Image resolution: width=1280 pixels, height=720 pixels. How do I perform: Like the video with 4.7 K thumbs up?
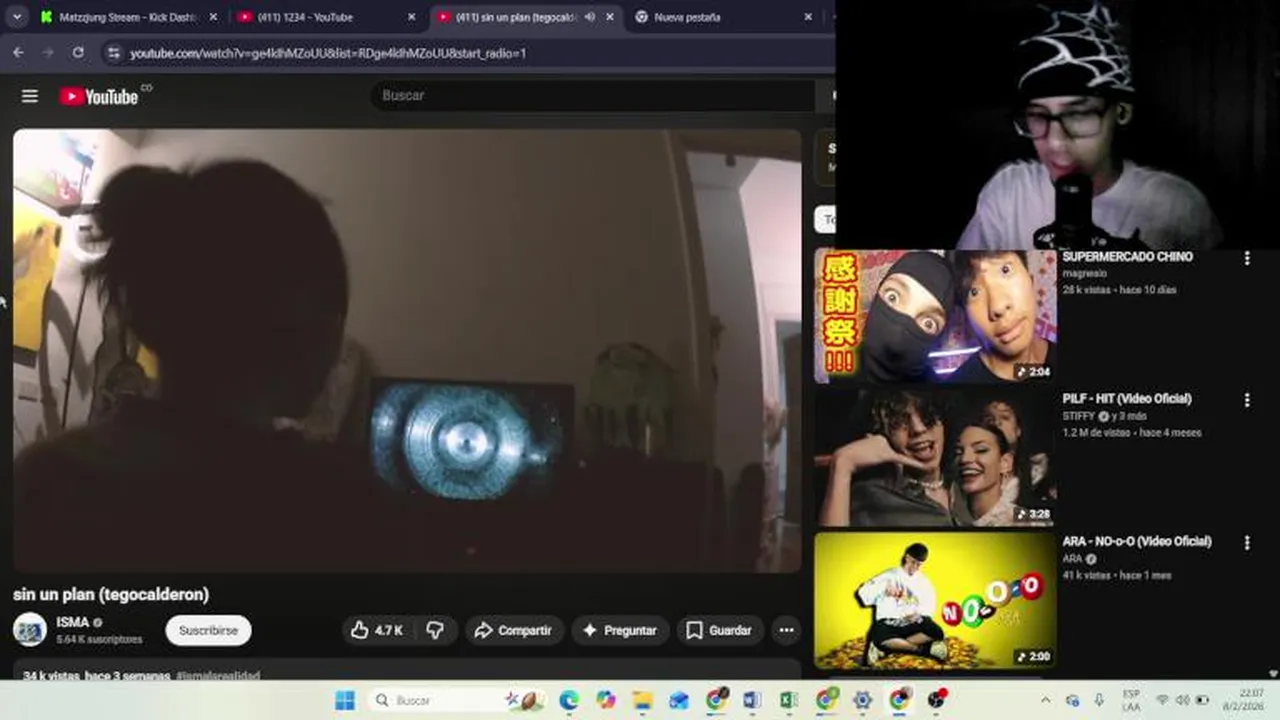click(376, 630)
